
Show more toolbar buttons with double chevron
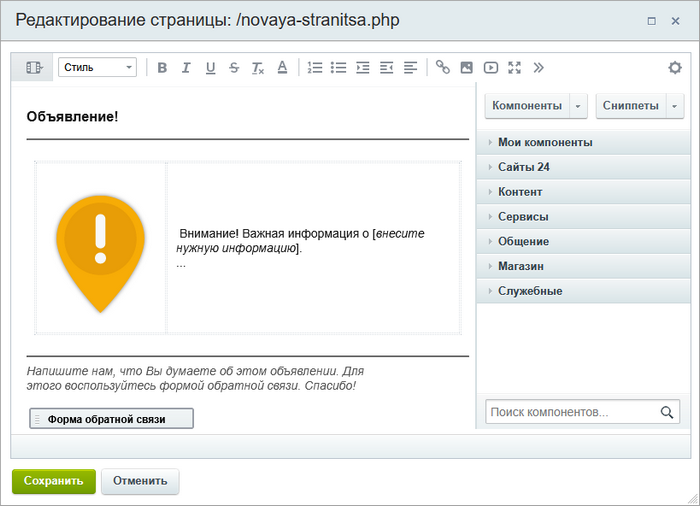539,68
